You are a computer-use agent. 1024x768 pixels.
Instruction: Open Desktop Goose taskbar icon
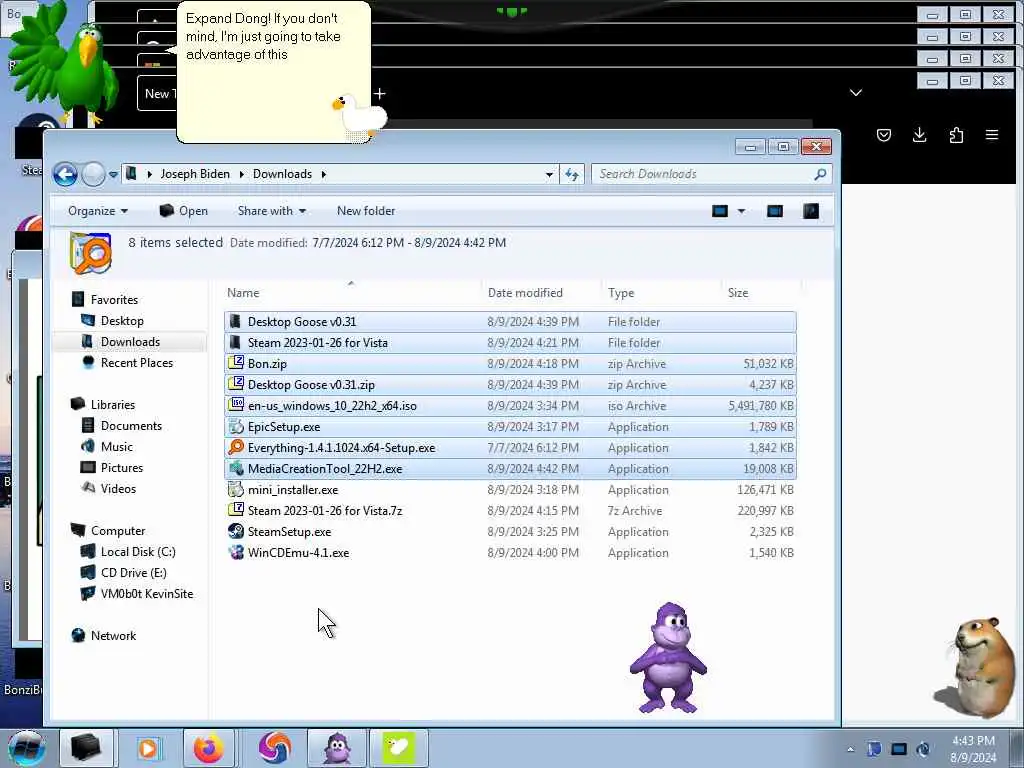pos(399,748)
